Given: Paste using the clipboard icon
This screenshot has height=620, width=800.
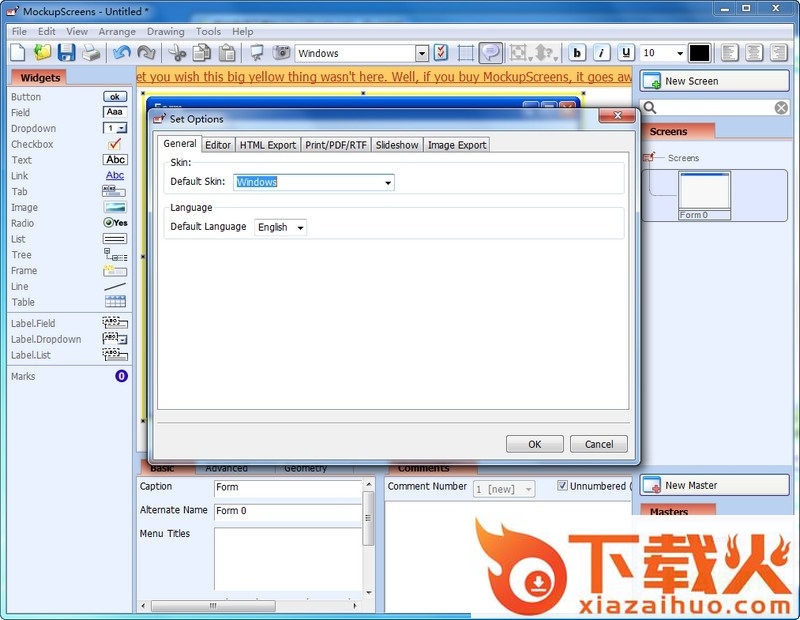Looking at the screenshot, I should 227,53.
